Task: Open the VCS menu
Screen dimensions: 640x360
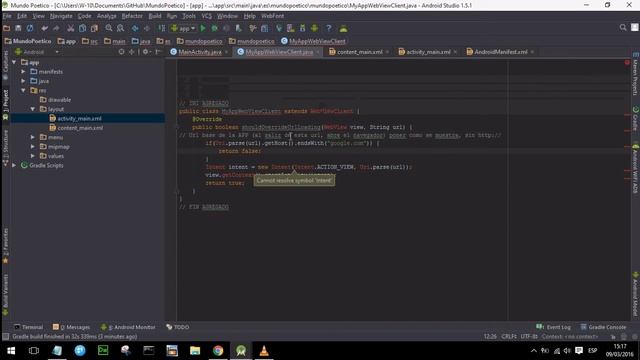Action: pyautogui.click(x=207, y=16)
